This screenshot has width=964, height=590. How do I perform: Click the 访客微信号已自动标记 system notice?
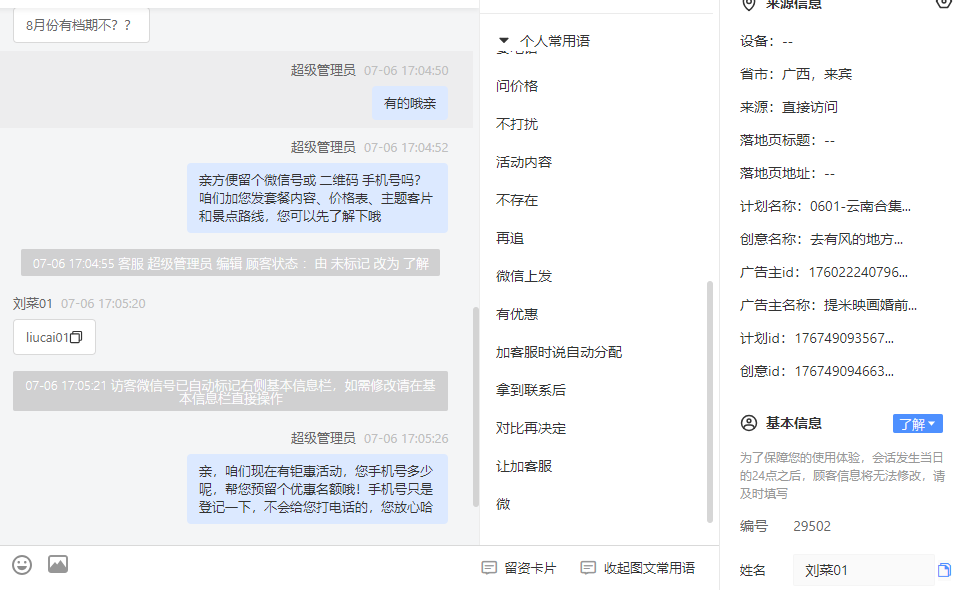[231, 391]
